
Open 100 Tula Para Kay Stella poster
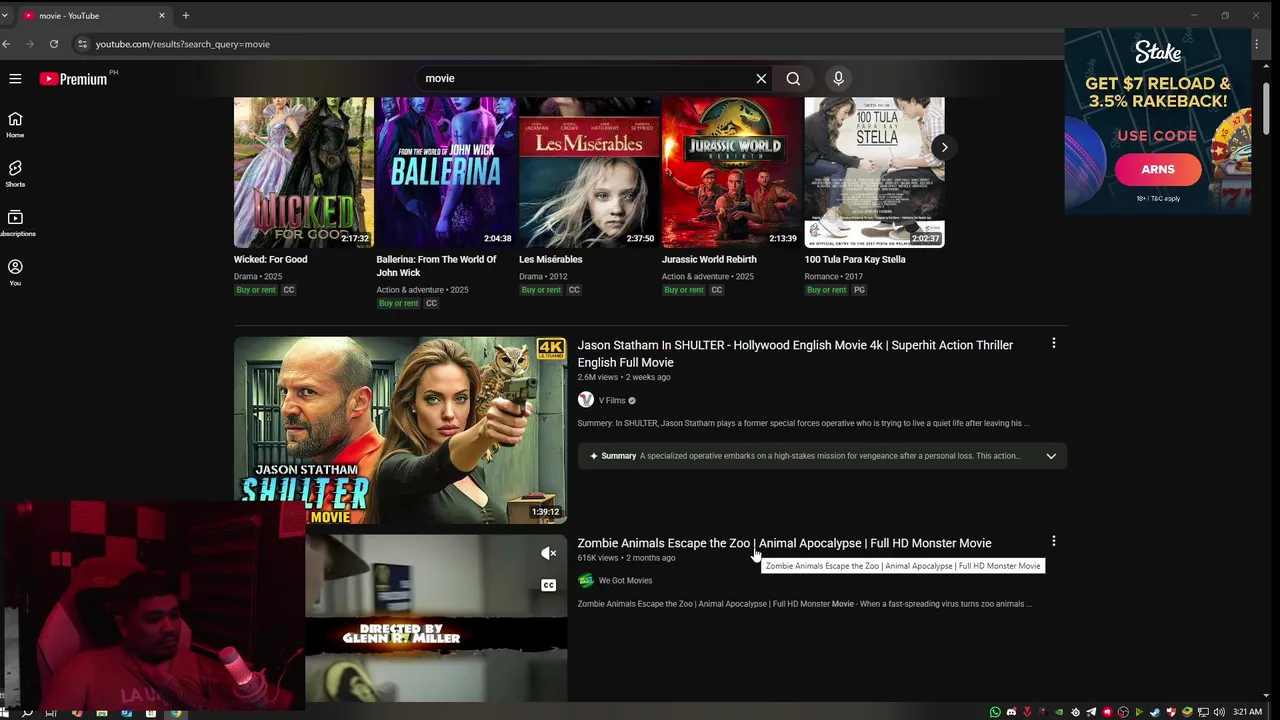(x=874, y=172)
